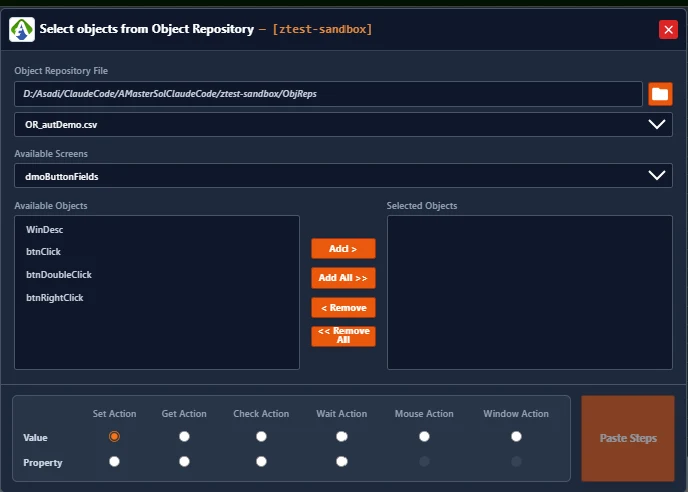
Task: Select Set Action Value radio button
Action: point(114,437)
